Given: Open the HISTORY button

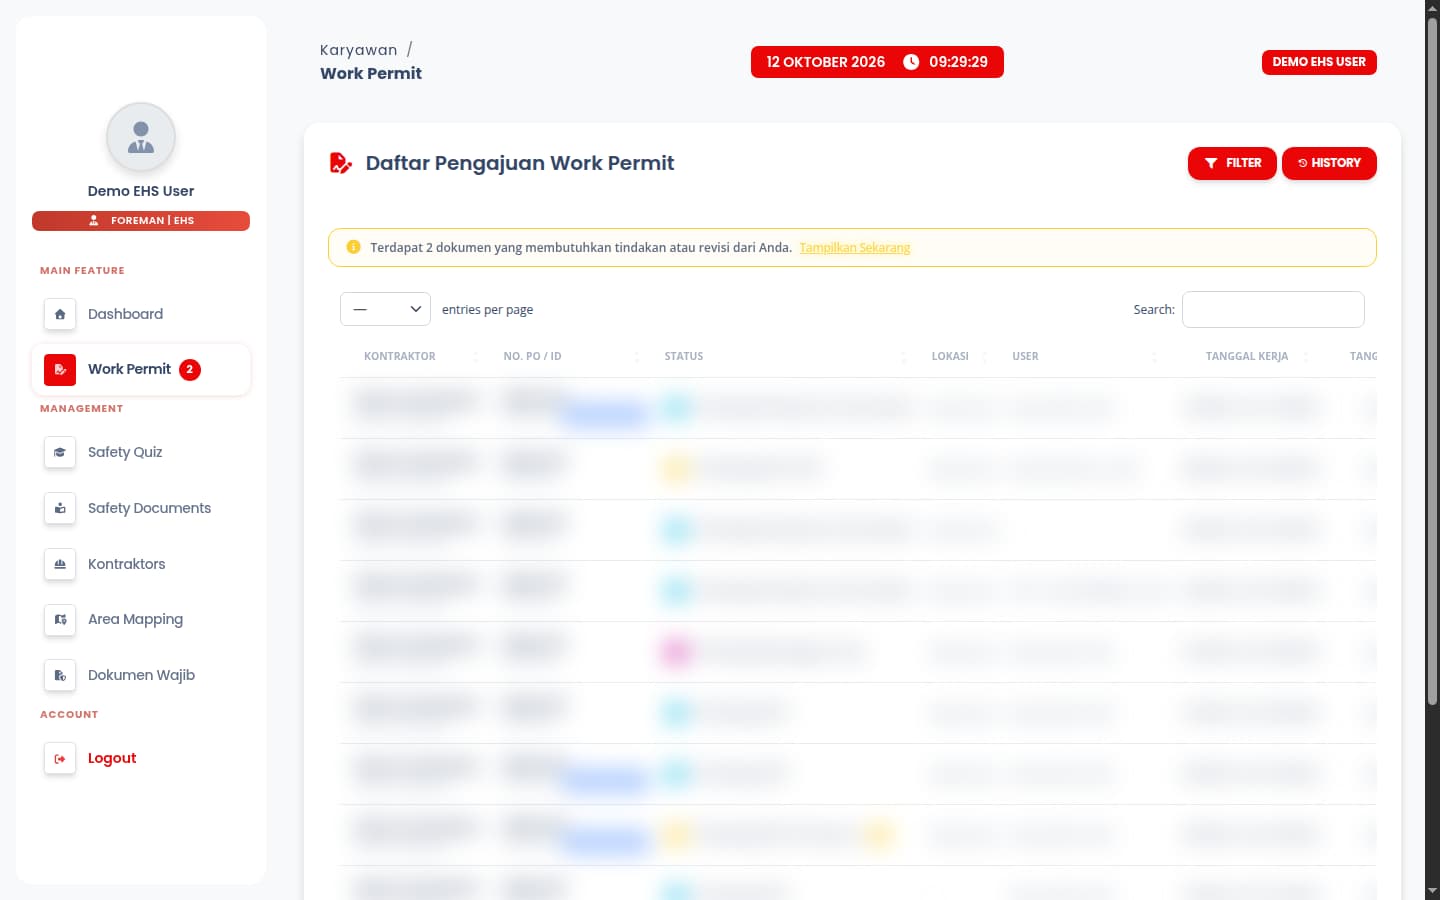Looking at the screenshot, I should point(1329,163).
